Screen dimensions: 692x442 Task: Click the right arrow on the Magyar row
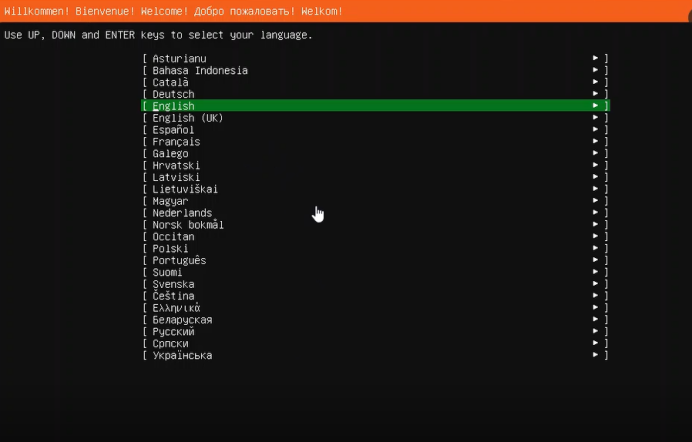point(596,201)
